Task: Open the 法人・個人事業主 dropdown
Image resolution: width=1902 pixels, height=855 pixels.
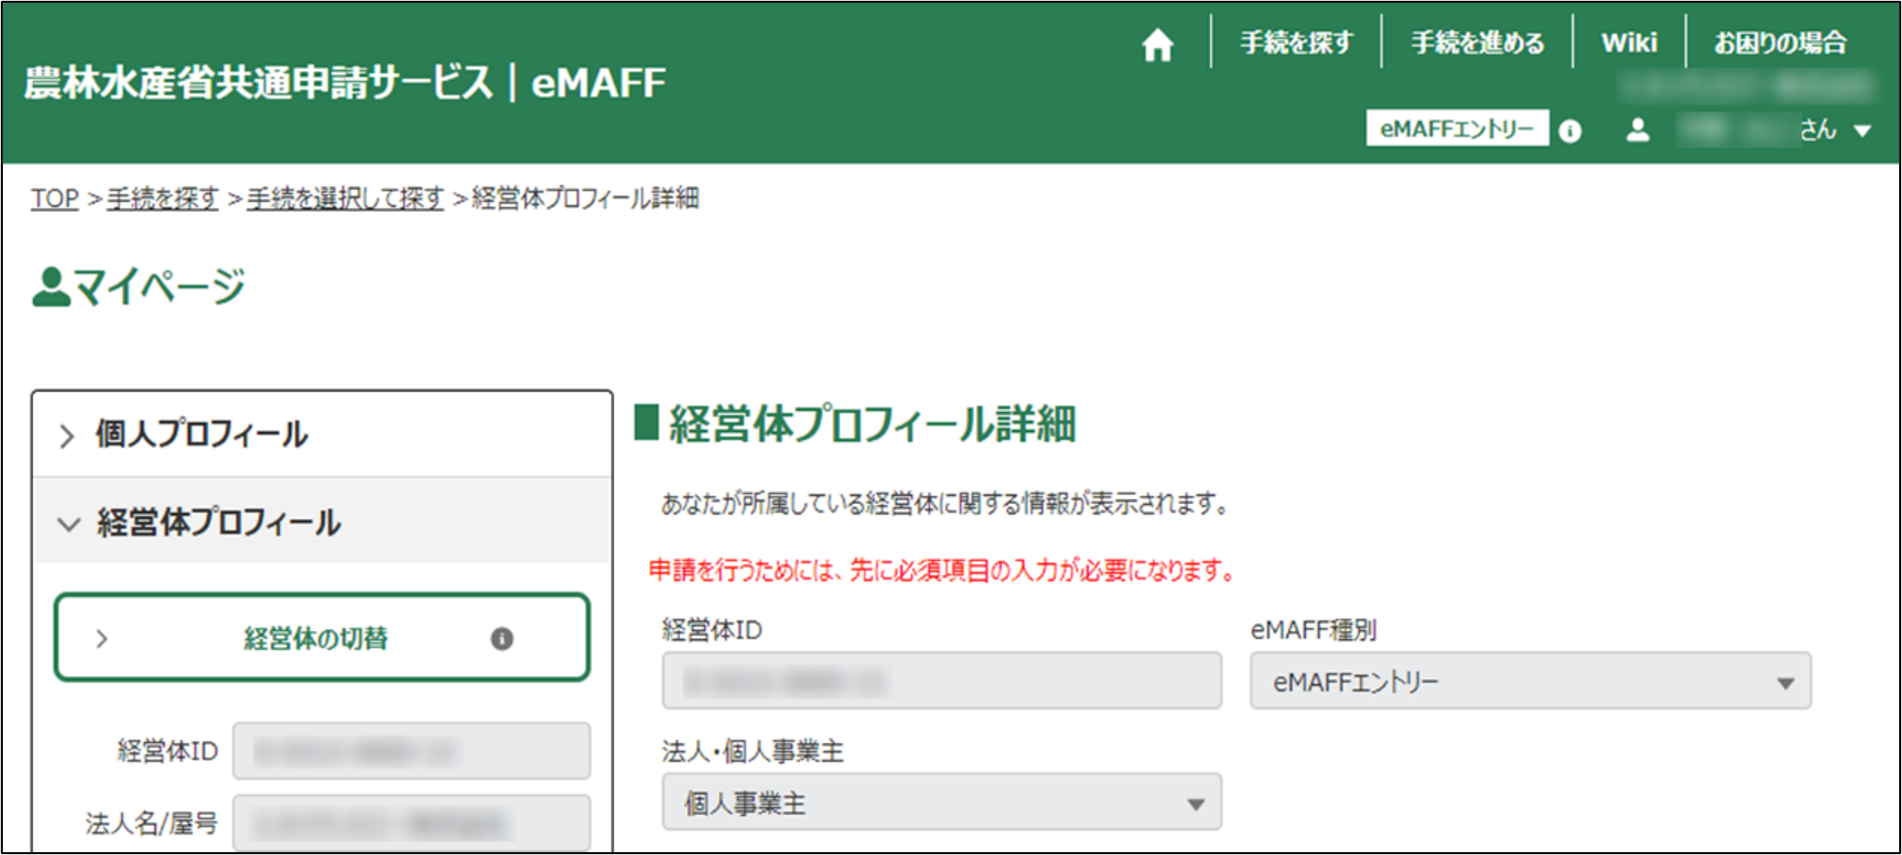Action: pyautogui.click(x=941, y=803)
